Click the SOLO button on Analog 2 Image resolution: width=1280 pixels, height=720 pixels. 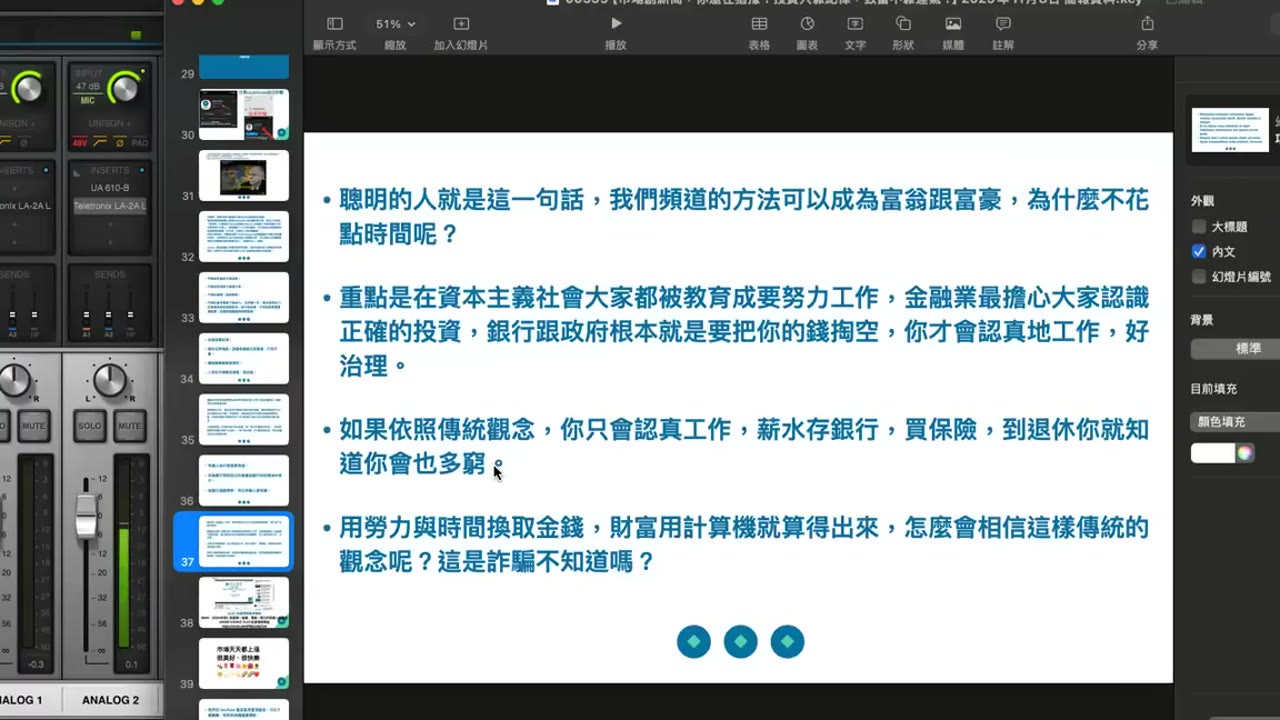point(91,426)
